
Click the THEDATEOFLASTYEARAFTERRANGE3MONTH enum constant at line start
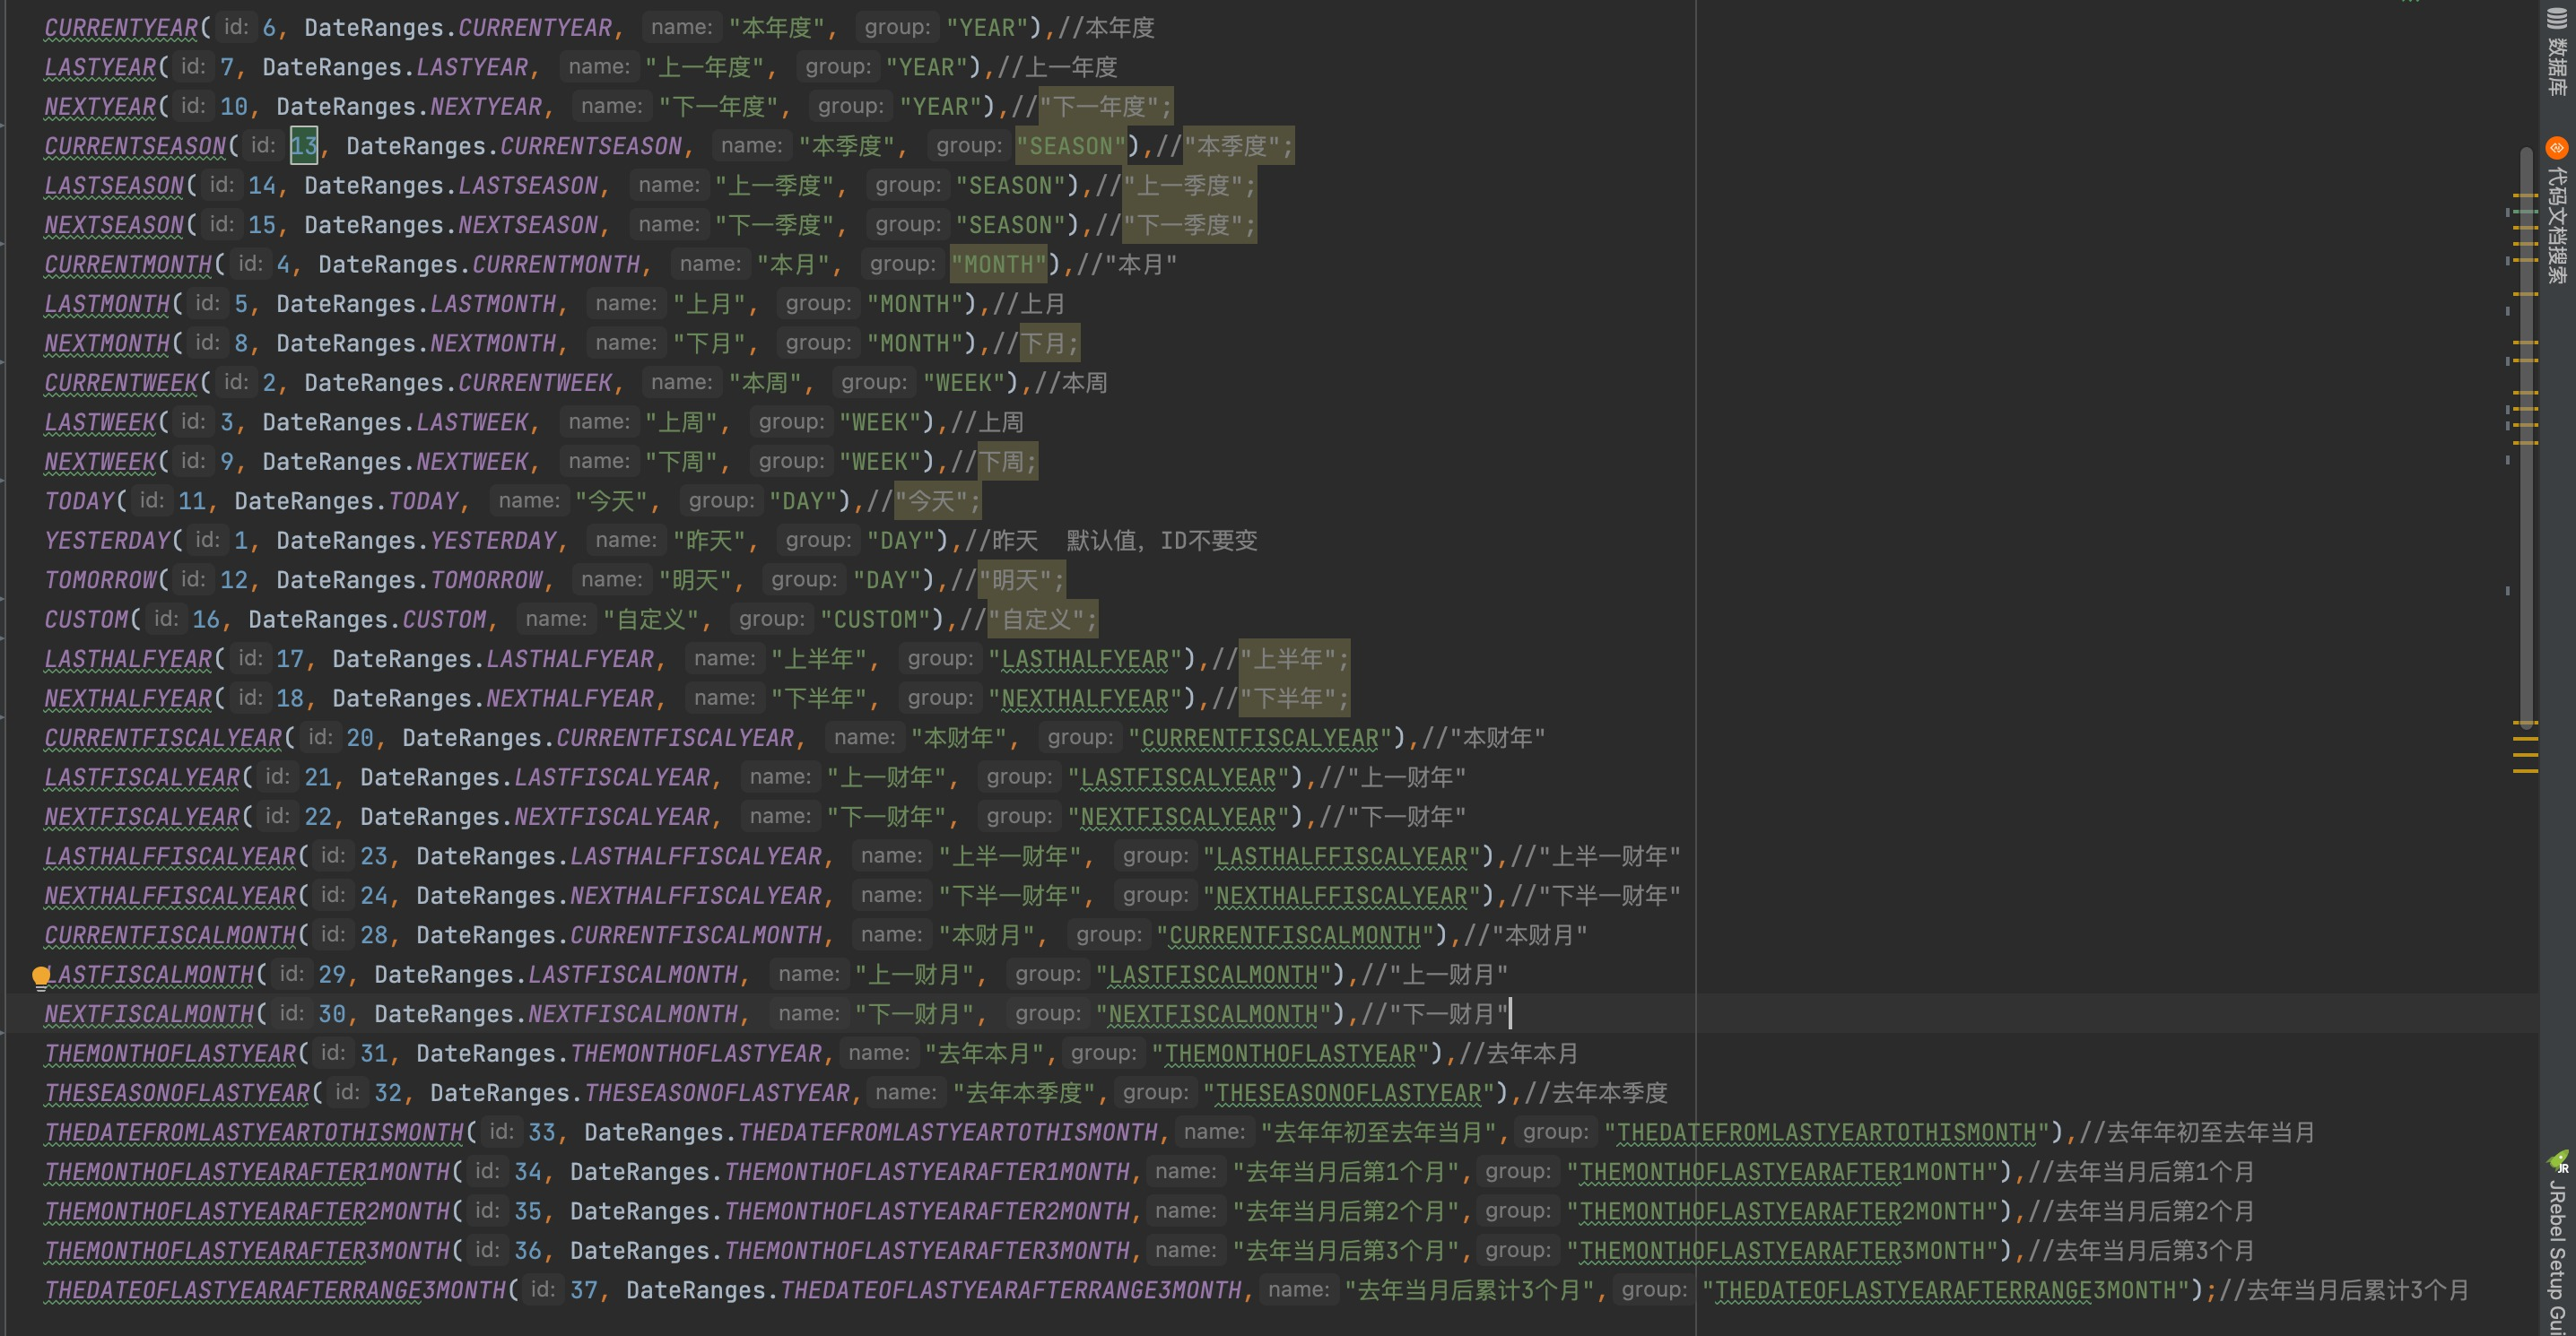275,1291
